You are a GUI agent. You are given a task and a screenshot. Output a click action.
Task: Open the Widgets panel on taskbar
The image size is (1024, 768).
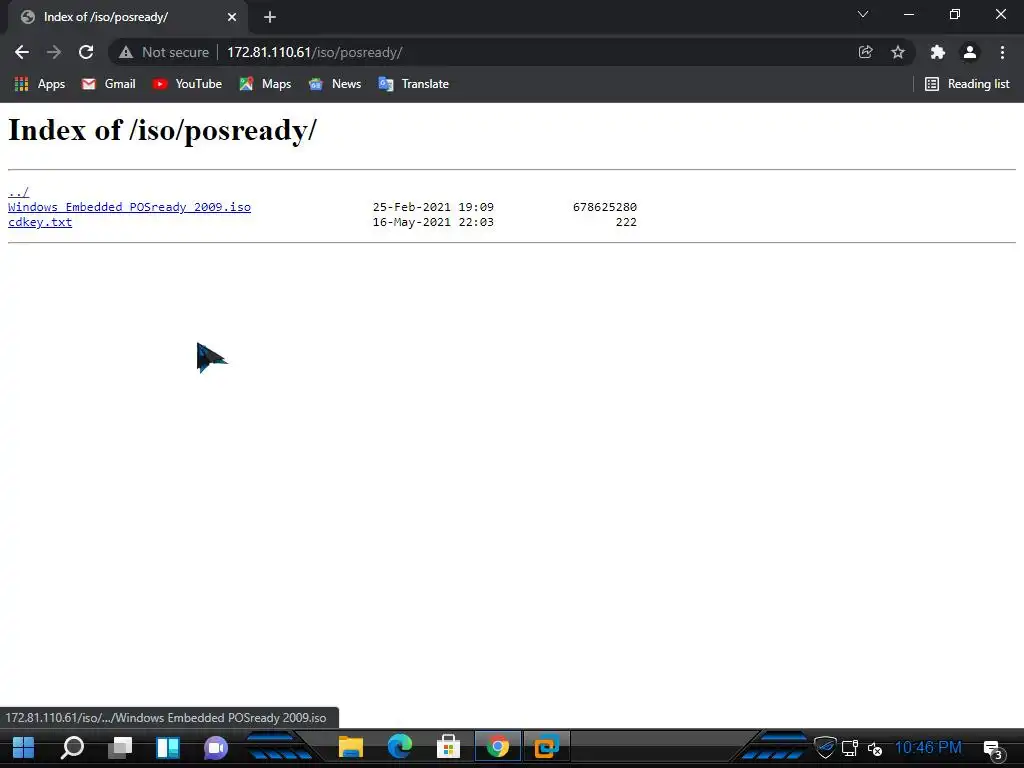(x=168, y=747)
